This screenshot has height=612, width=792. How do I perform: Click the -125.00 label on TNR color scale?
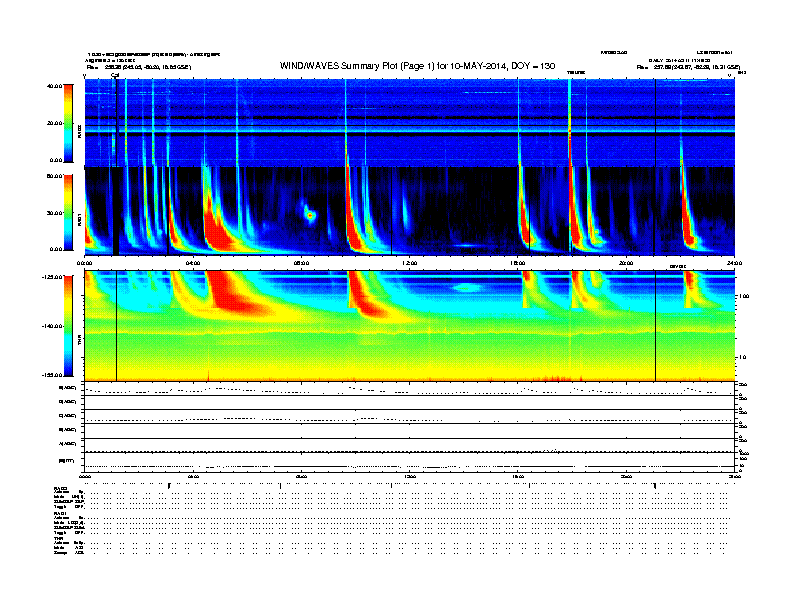pyautogui.click(x=52, y=277)
